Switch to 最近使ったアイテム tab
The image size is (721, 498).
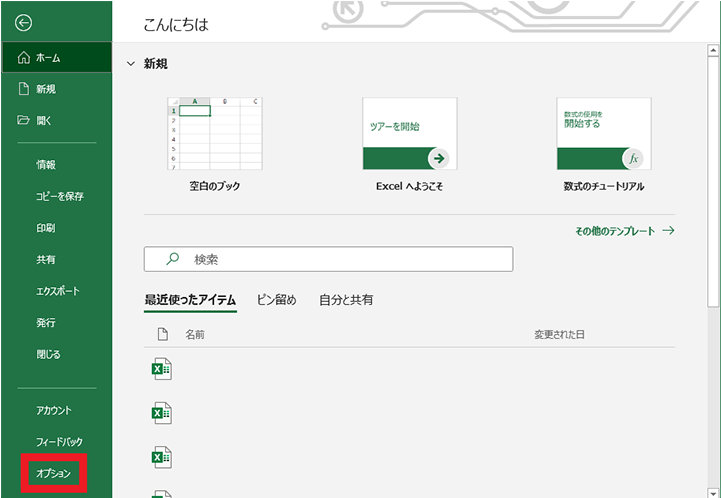[190, 300]
